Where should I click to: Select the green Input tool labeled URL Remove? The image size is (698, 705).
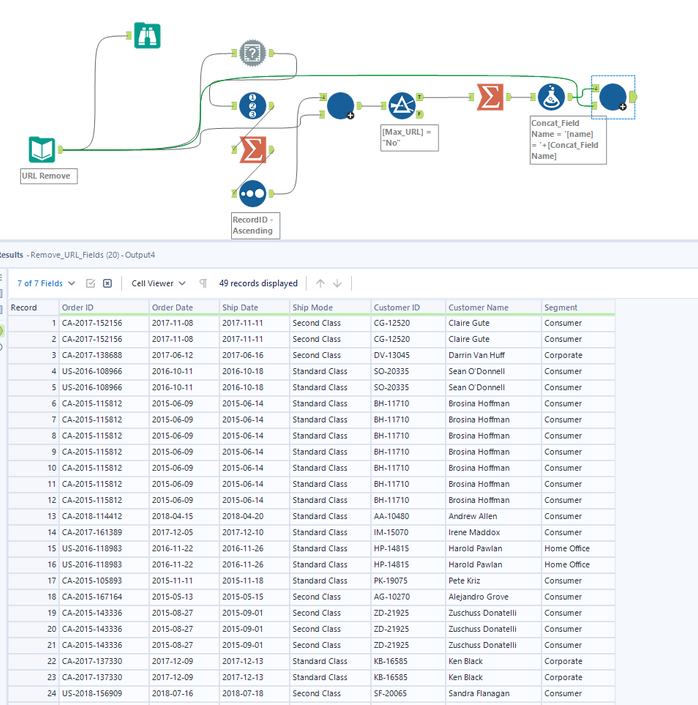pyautogui.click(x=42, y=150)
